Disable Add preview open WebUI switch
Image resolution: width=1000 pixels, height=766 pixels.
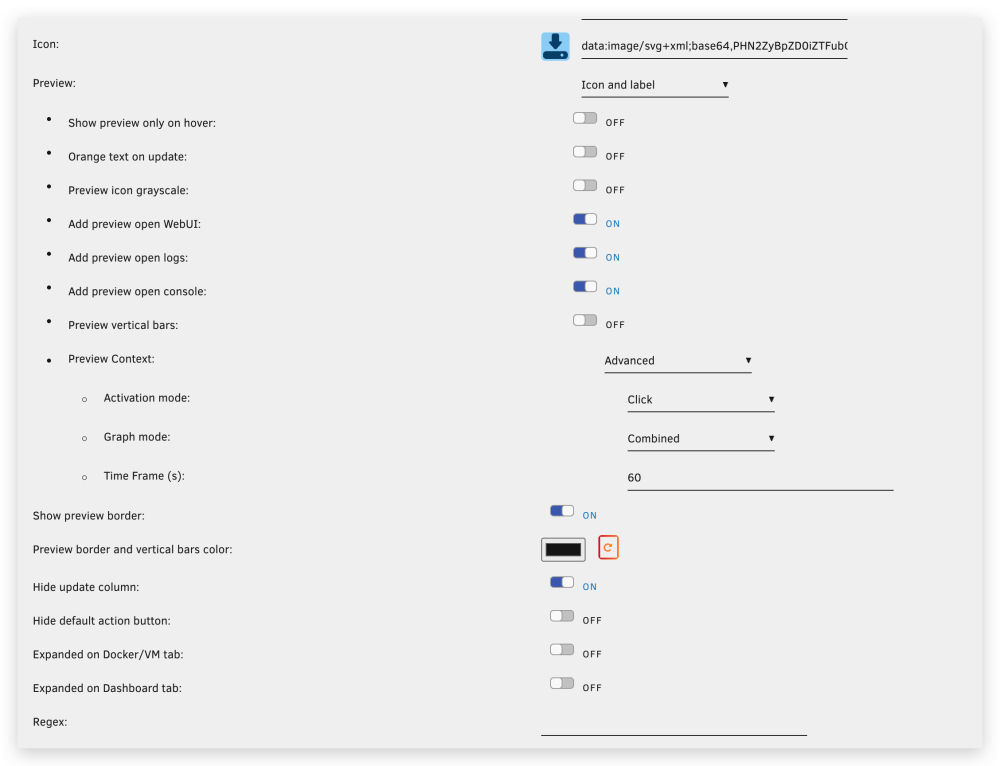click(x=585, y=219)
